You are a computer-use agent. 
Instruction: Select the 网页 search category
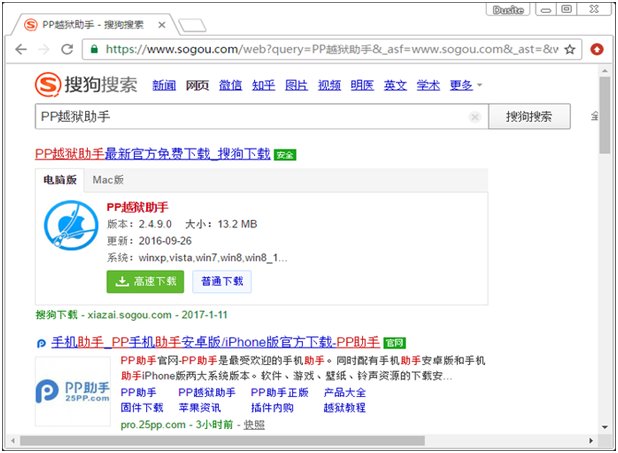[197, 85]
